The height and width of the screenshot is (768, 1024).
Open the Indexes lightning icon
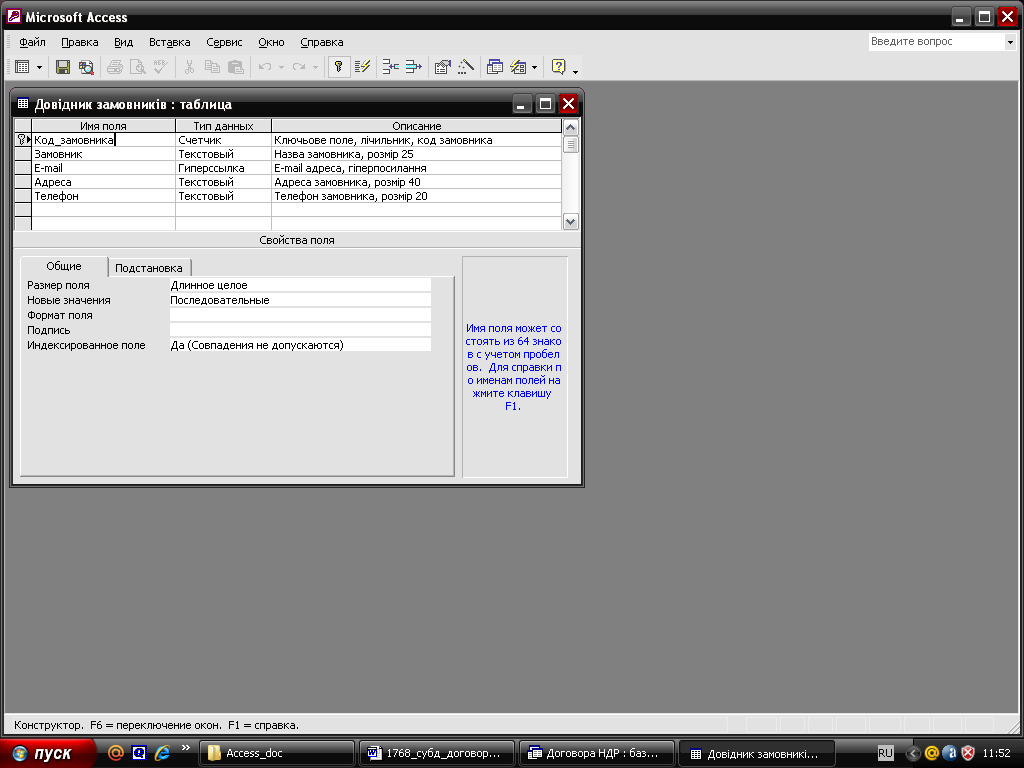pyautogui.click(x=362, y=67)
